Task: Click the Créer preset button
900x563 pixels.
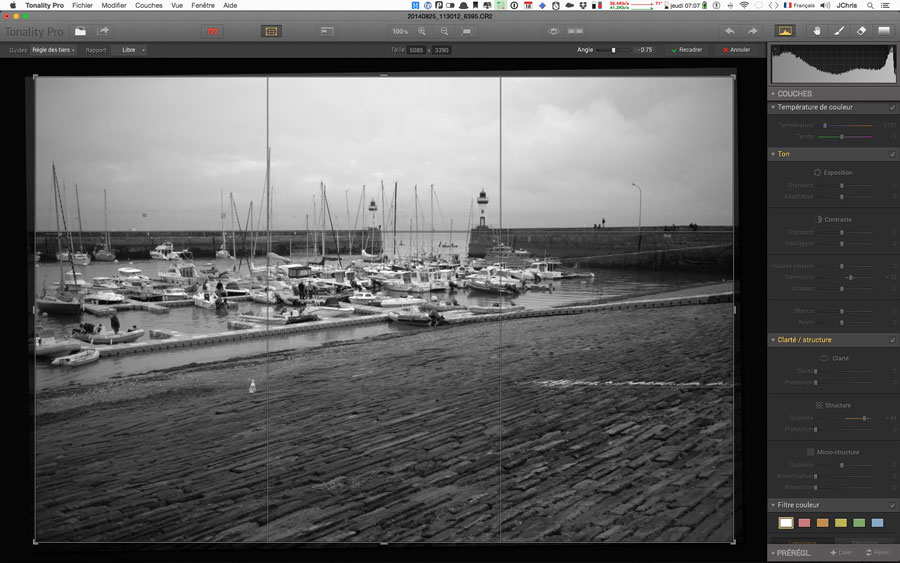Action: (841, 553)
